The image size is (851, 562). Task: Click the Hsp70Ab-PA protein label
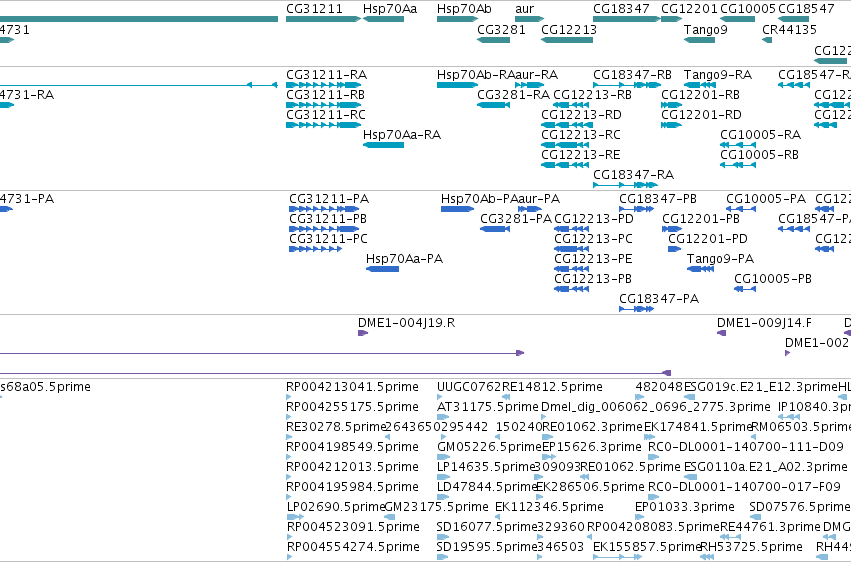[479, 199]
